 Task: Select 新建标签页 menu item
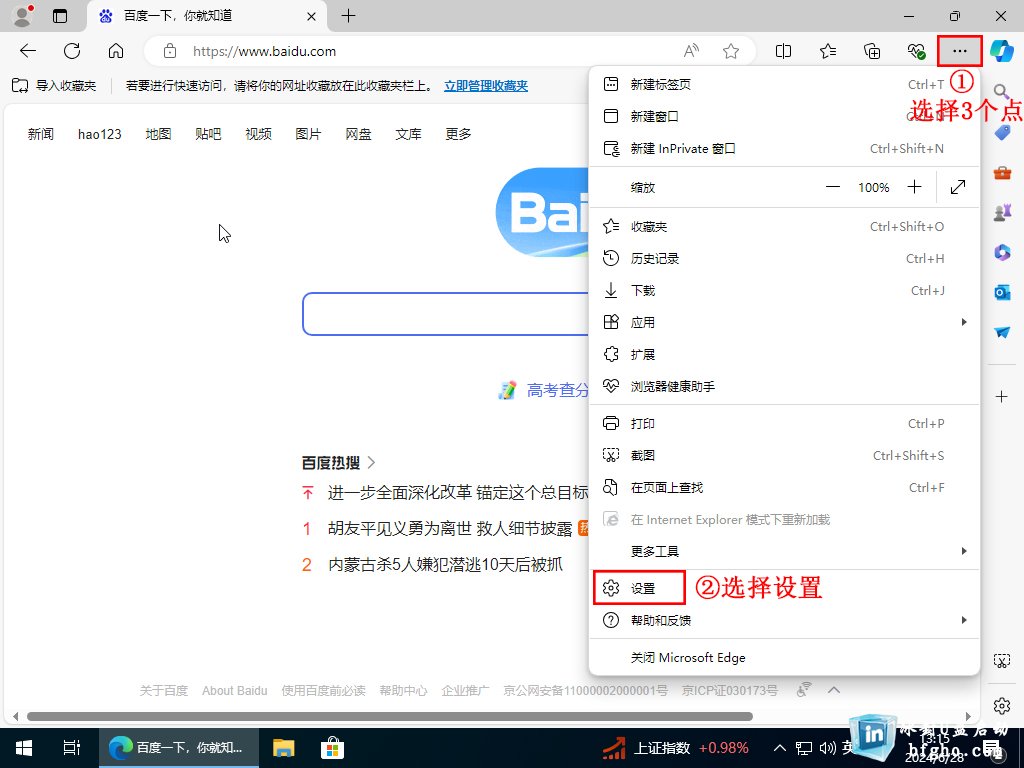[x=784, y=84]
